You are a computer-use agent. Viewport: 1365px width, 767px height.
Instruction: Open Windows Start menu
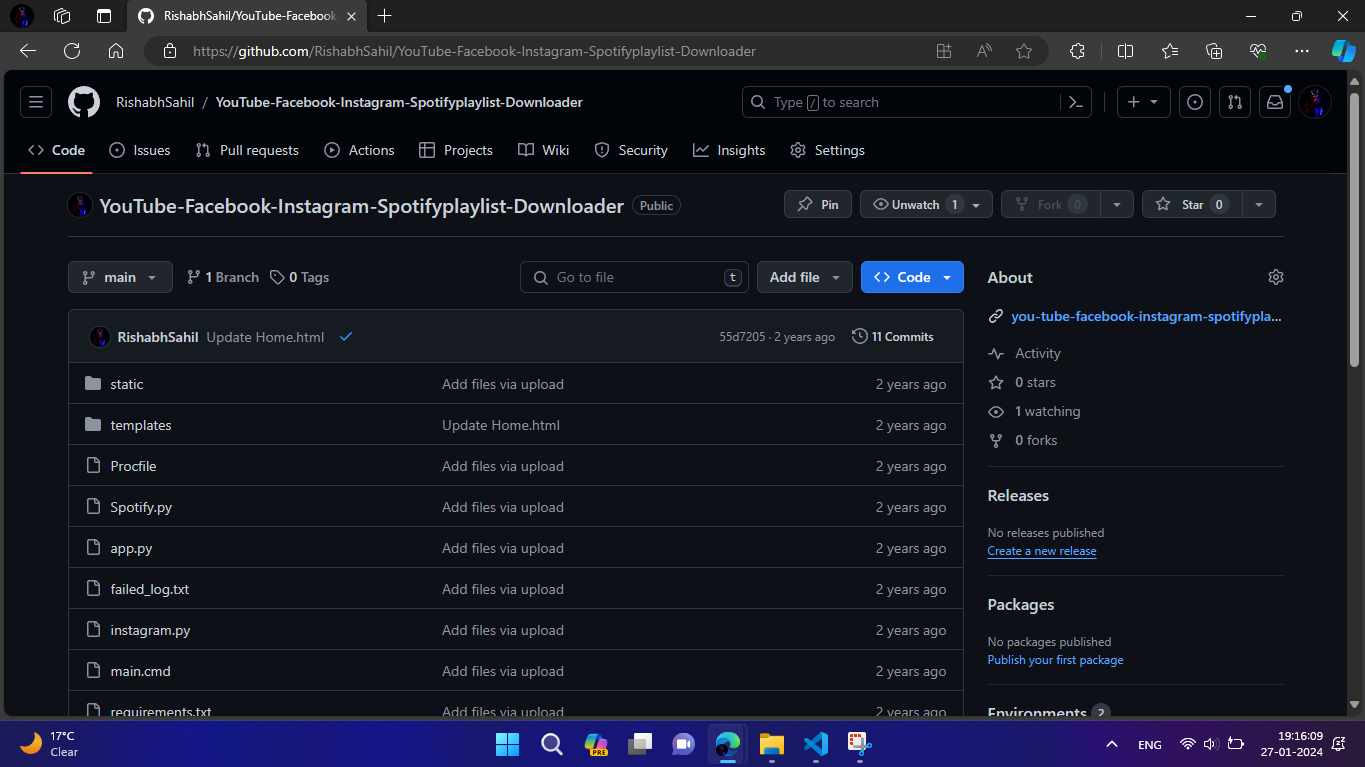pyautogui.click(x=507, y=744)
